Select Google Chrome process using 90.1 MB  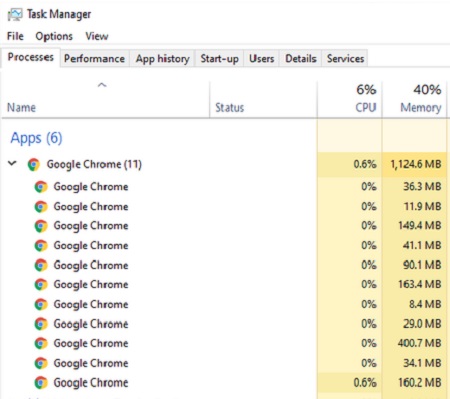(91, 265)
